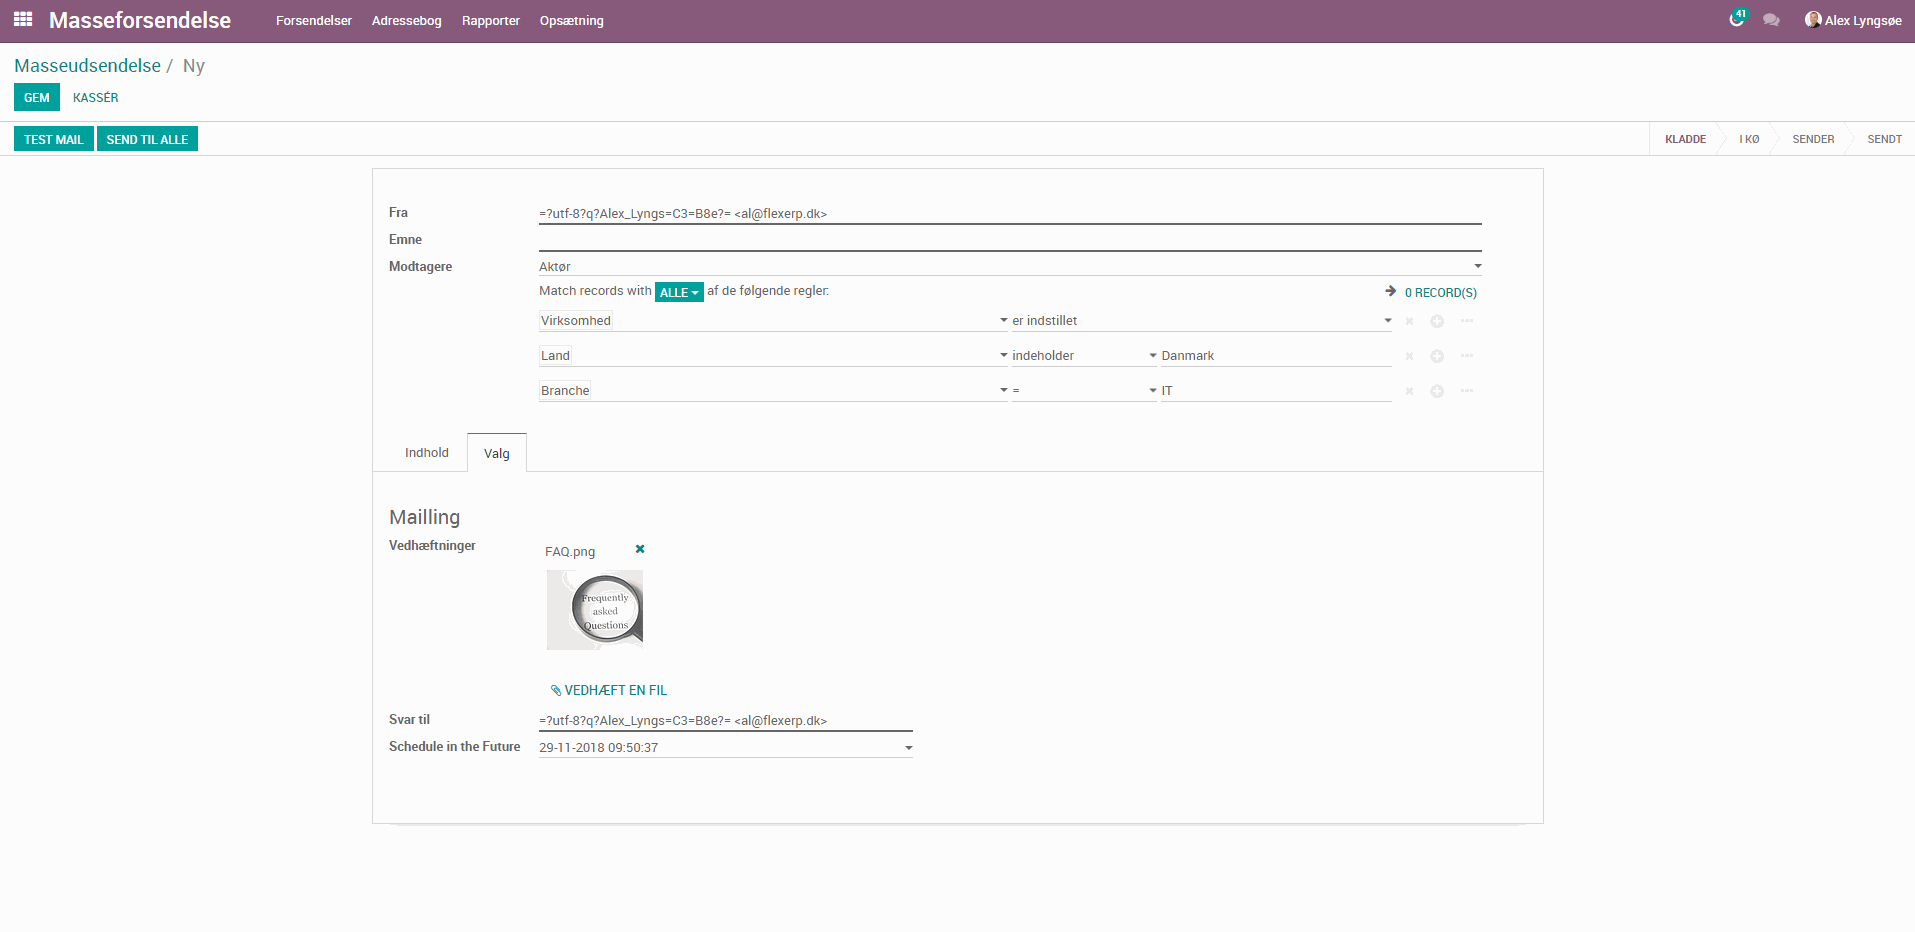Switch to the Indhold tab
1915x932 pixels.
pos(427,453)
